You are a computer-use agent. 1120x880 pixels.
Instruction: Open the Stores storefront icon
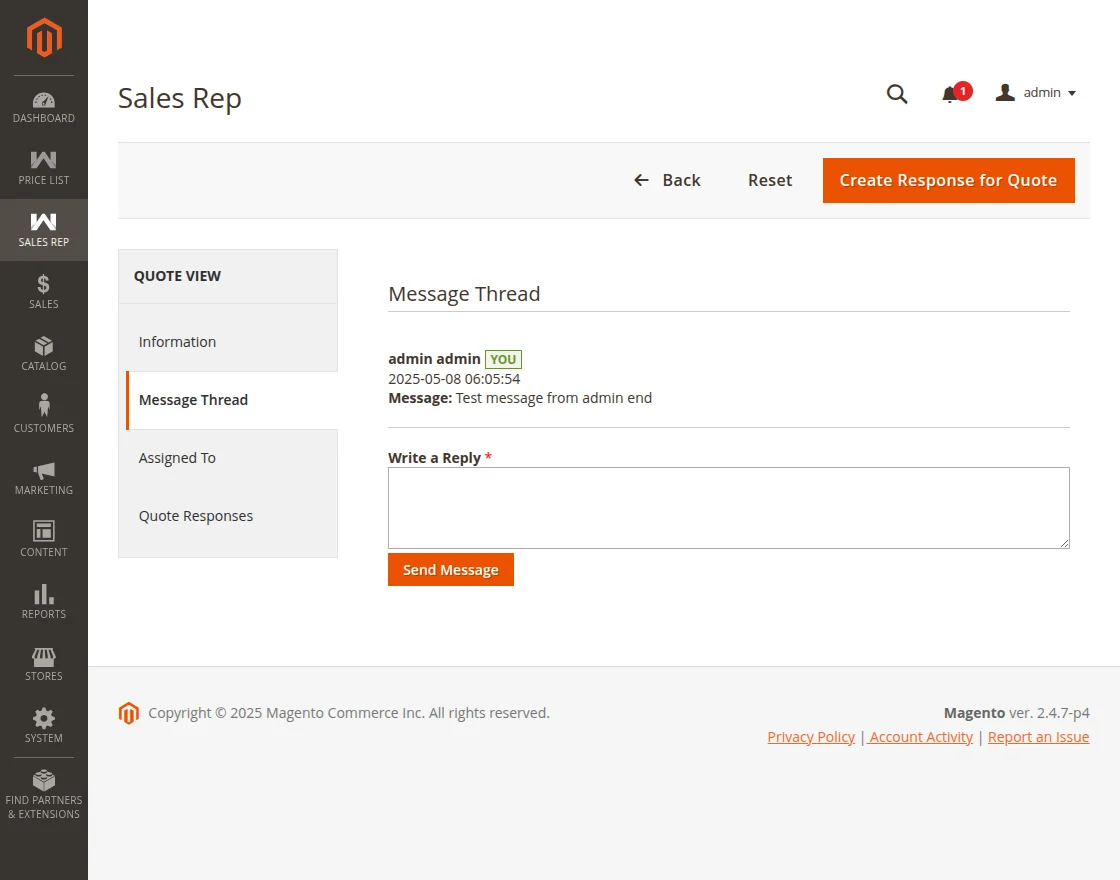(44, 657)
